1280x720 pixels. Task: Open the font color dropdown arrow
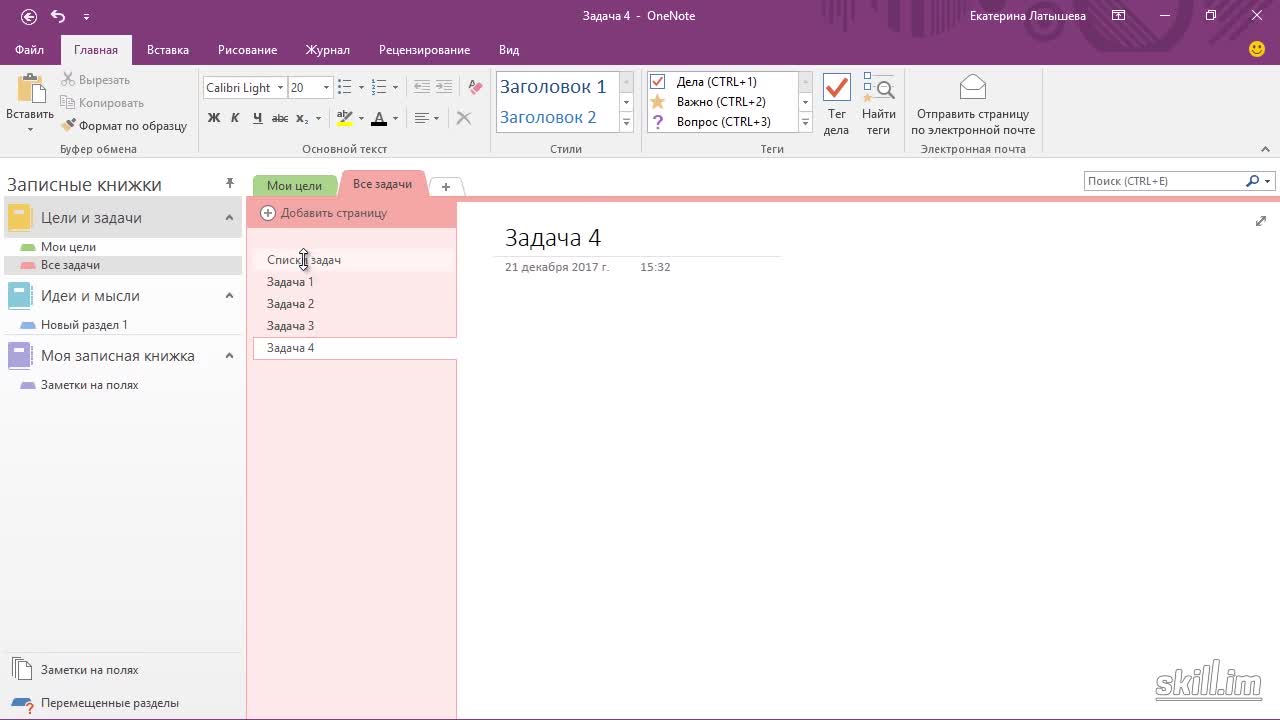(395, 118)
